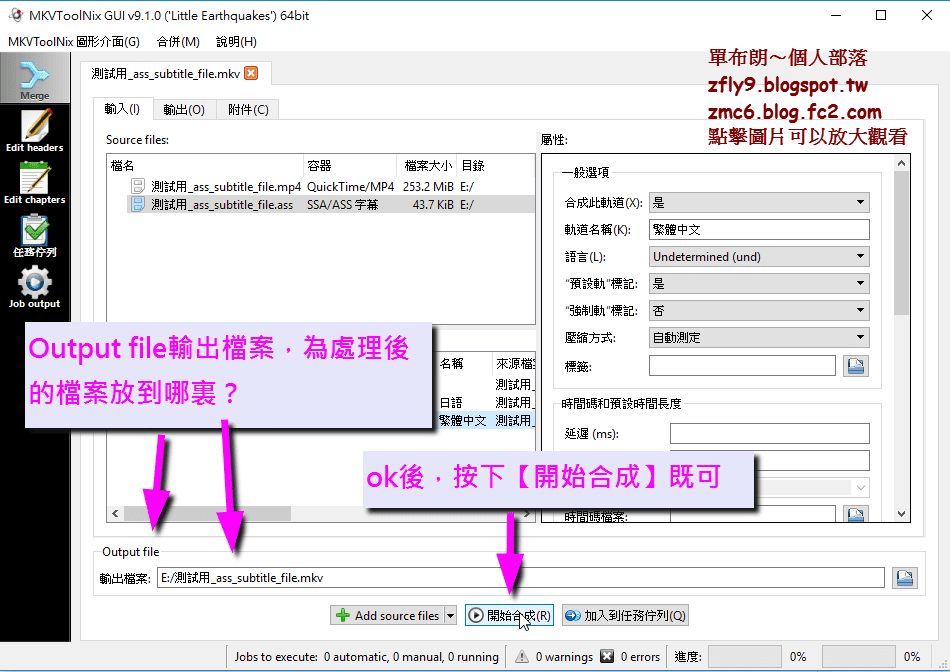The height and width of the screenshot is (672, 950).
Task: Click 開始合成(R) start multiplexing button
Action: click(x=509, y=616)
